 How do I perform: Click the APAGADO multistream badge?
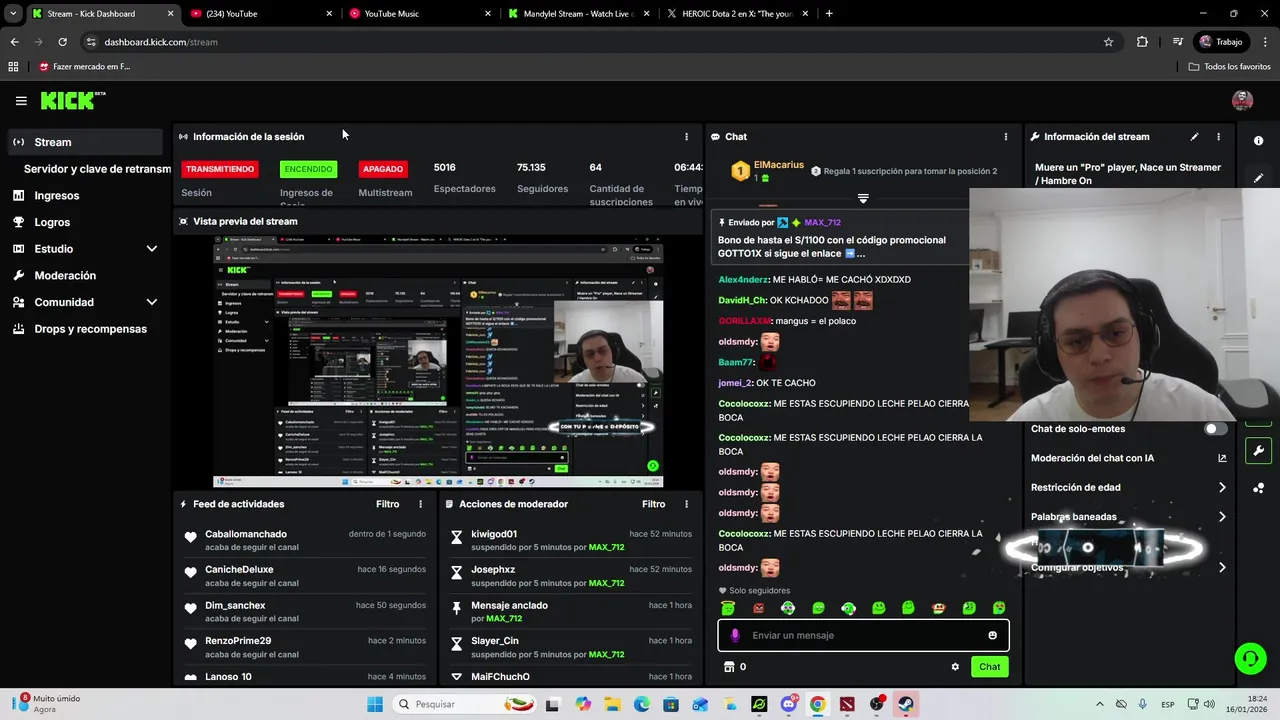383,169
